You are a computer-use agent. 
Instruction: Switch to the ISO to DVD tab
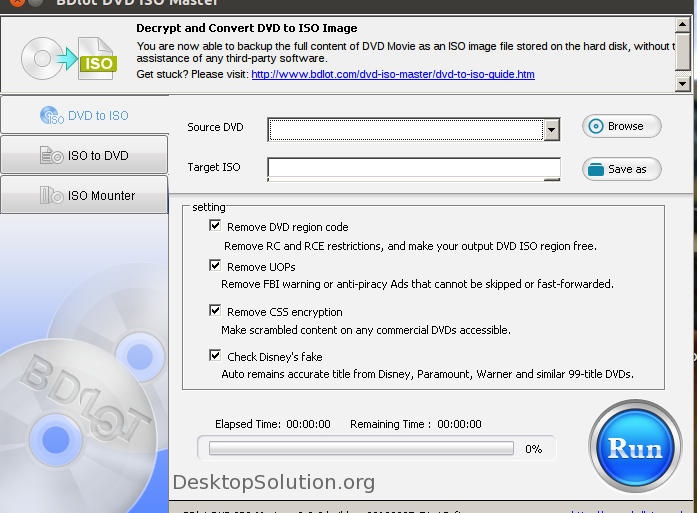tap(84, 155)
